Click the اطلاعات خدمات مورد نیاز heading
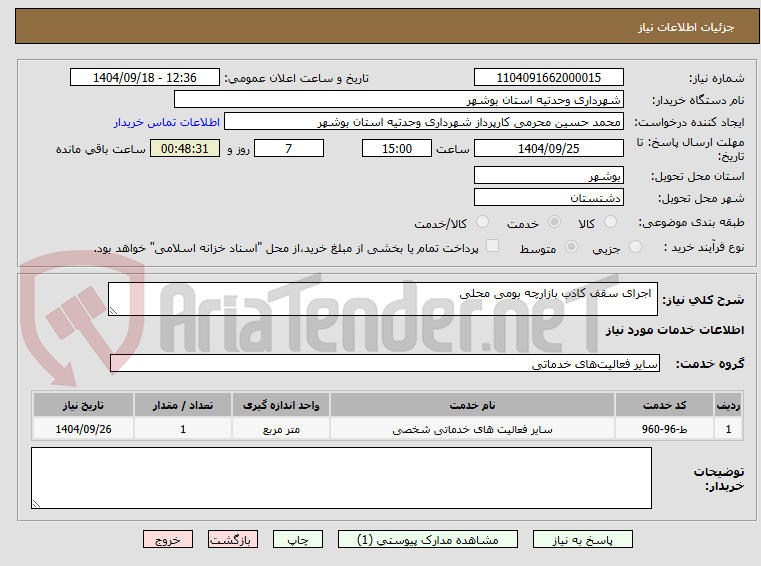This screenshot has height=566, width=761. pyautogui.click(x=675, y=330)
